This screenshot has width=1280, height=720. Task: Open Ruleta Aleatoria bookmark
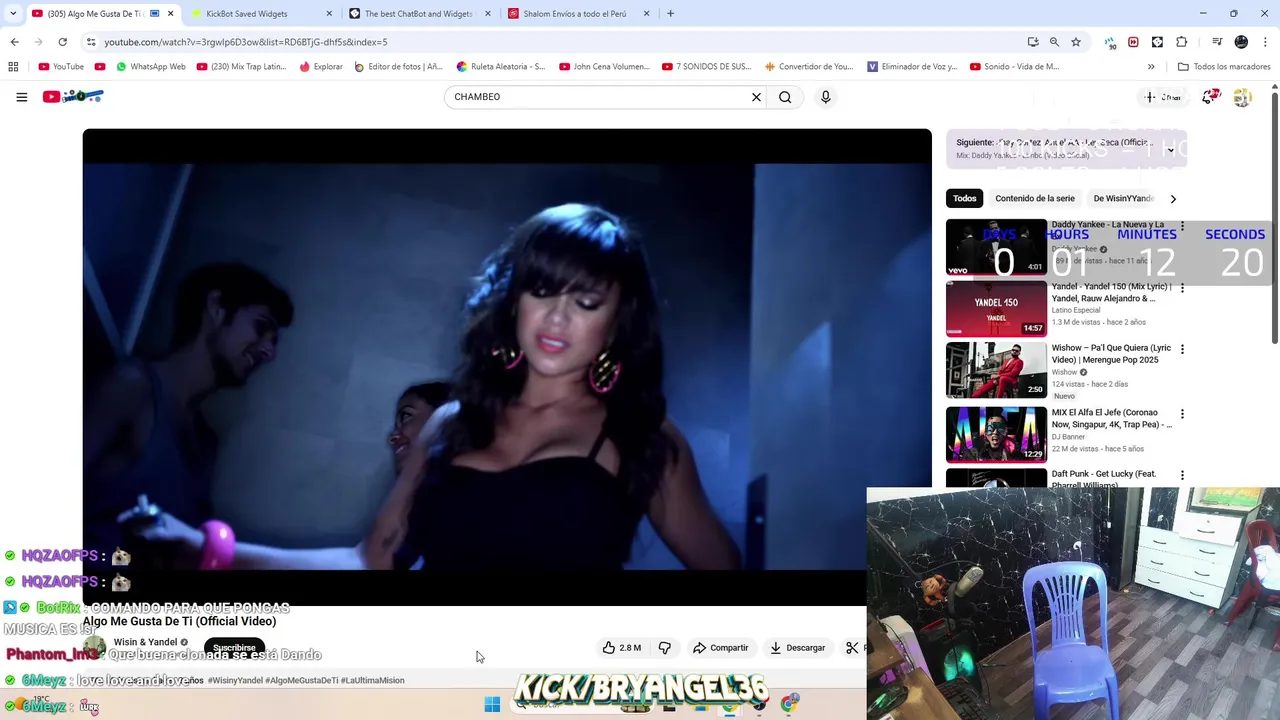click(501, 67)
